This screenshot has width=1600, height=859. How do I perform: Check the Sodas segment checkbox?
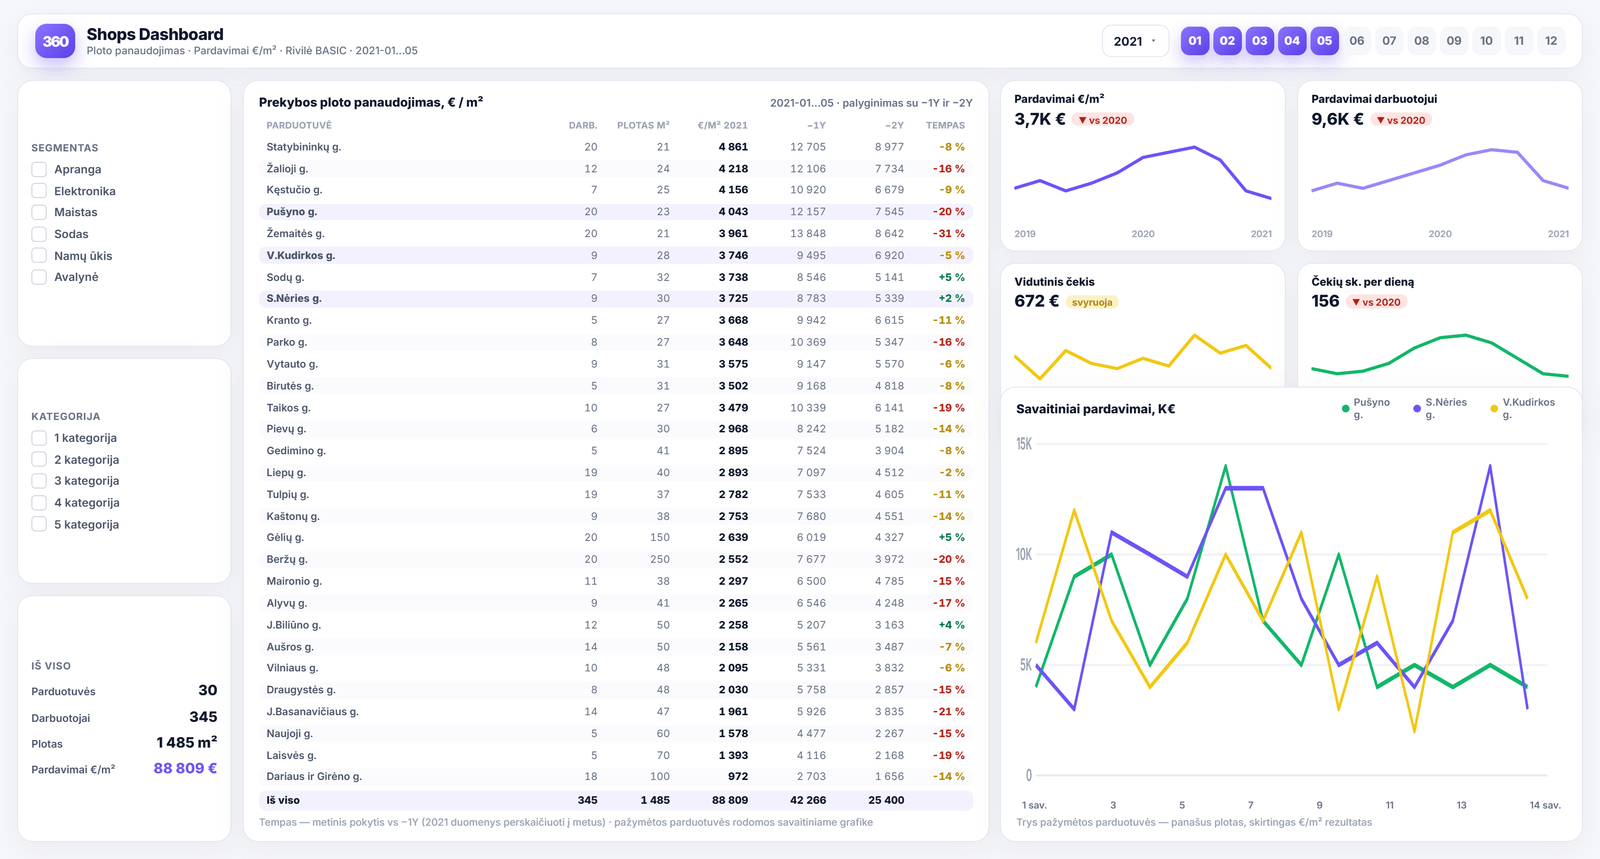(x=39, y=234)
